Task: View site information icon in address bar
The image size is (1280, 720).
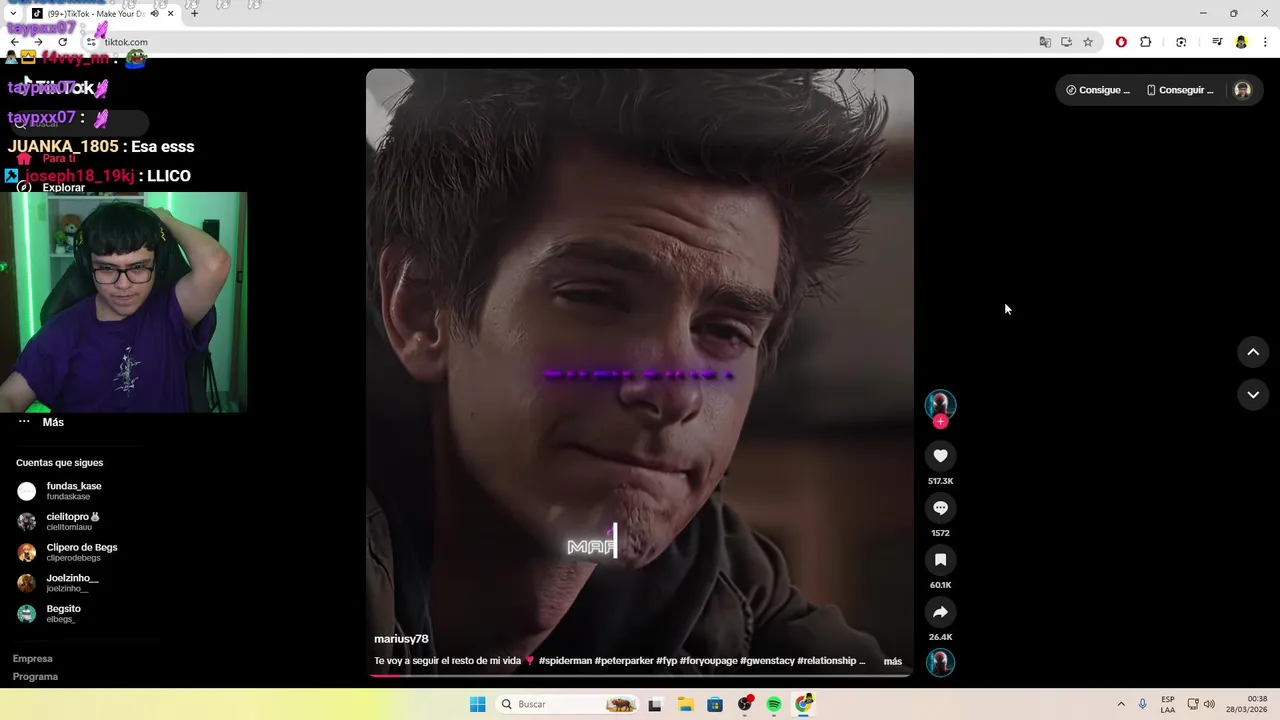Action: point(91,42)
